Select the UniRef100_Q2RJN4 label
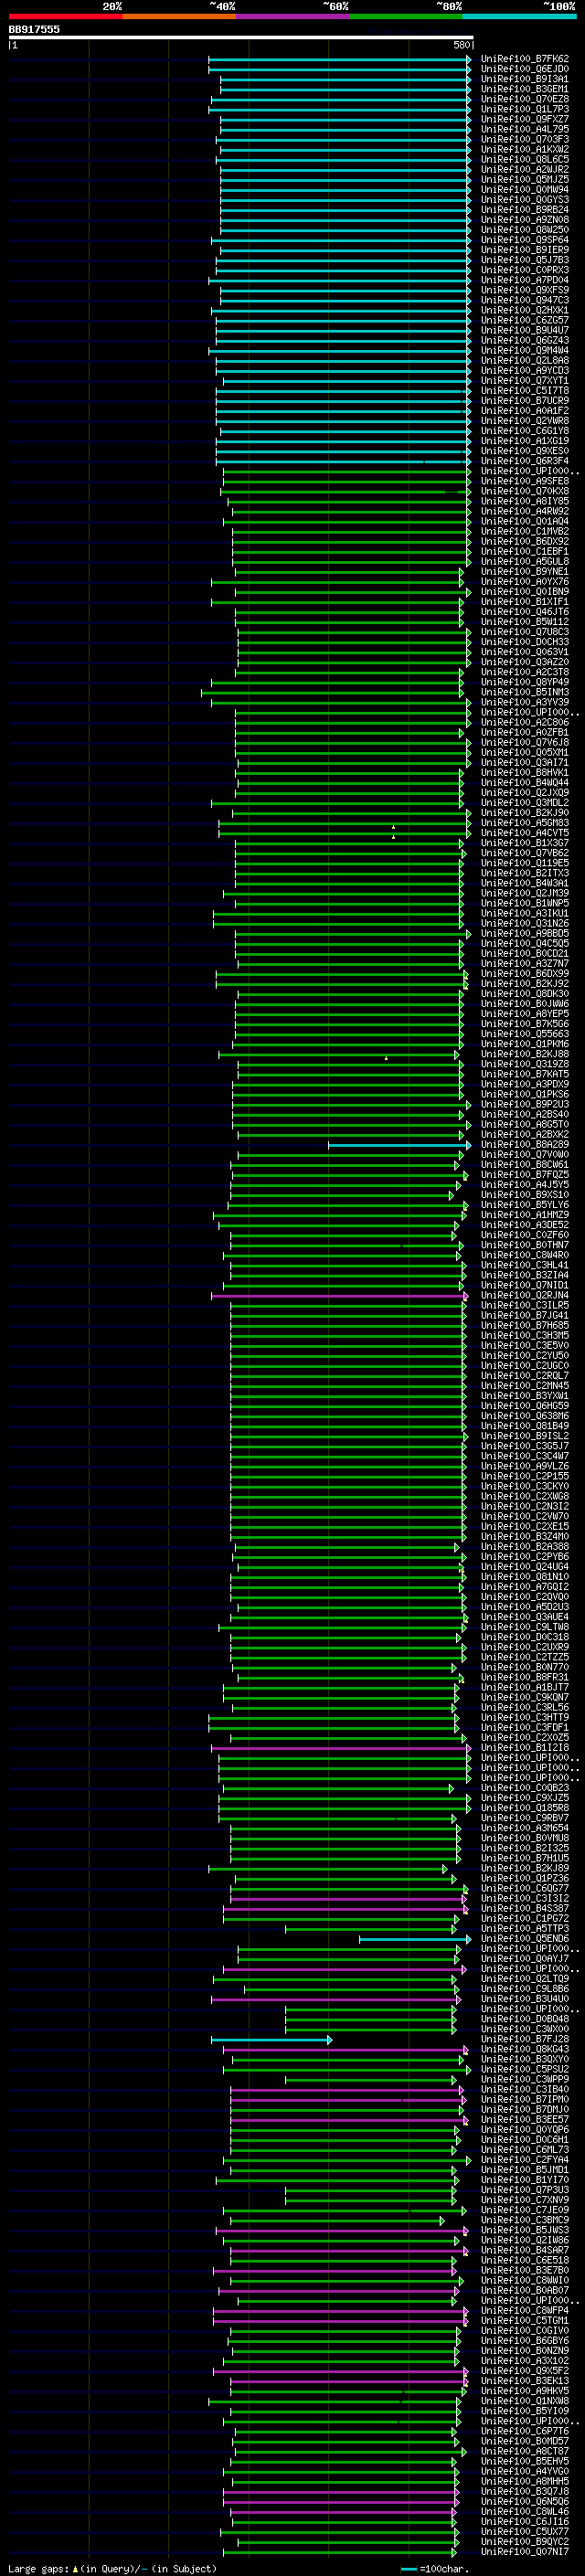The width and height of the screenshot is (585, 2576). (x=525, y=1296)
